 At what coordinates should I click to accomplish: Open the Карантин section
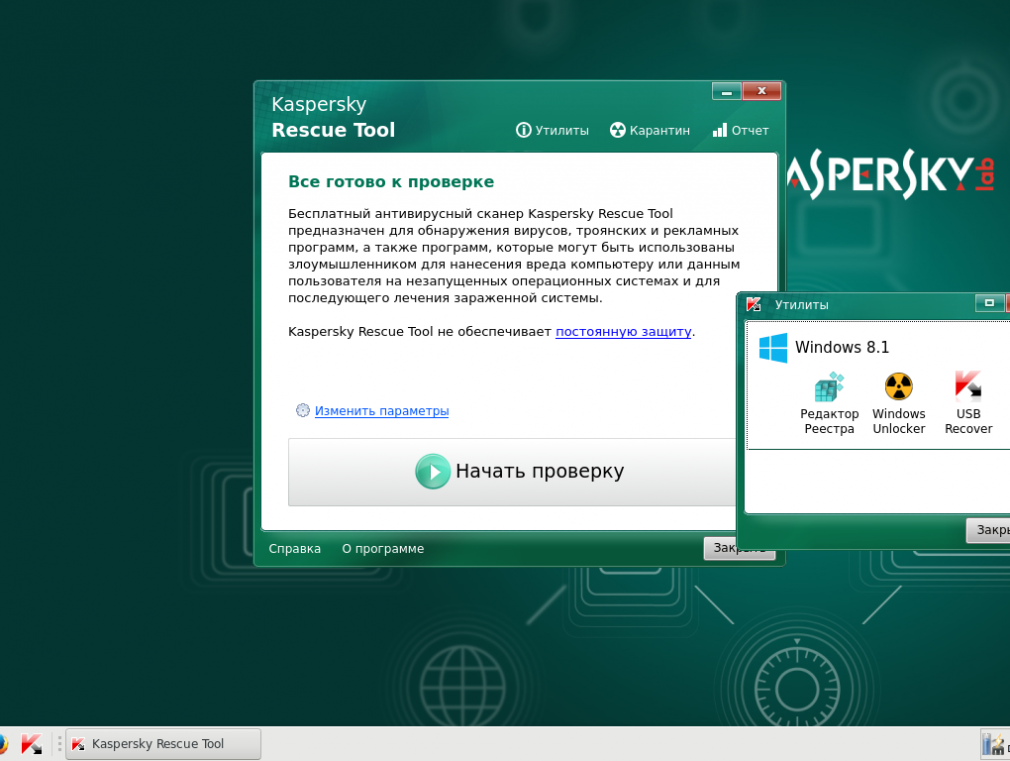click(649, 130)
